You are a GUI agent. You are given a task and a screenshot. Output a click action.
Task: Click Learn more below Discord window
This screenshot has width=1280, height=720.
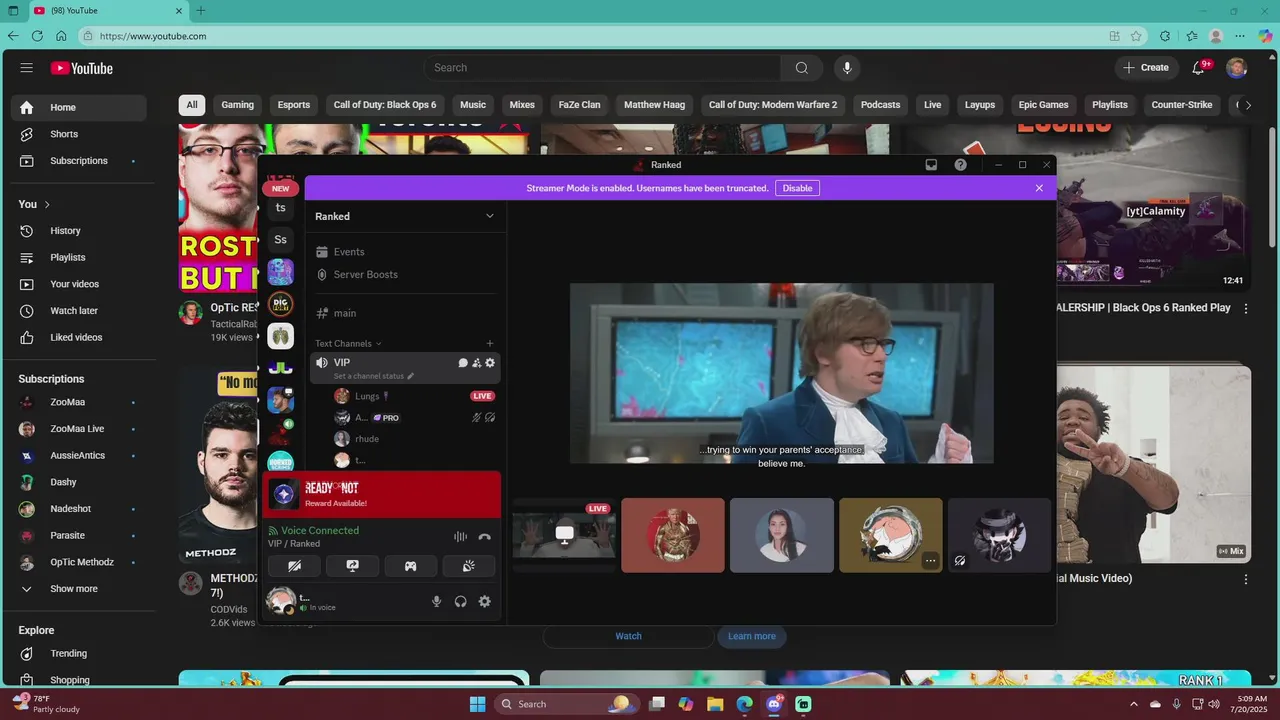click(x=752, y=636)
